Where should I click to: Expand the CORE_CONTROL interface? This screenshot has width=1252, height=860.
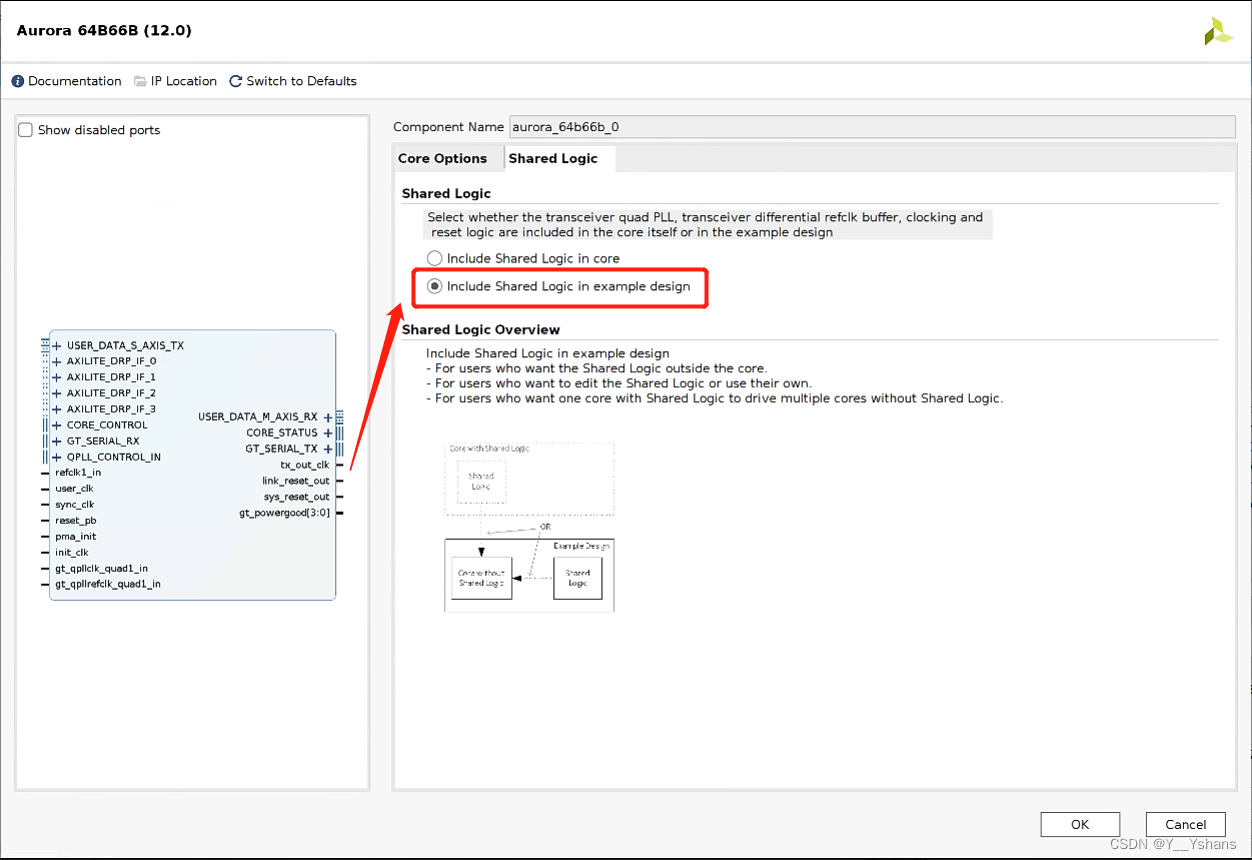57,425
